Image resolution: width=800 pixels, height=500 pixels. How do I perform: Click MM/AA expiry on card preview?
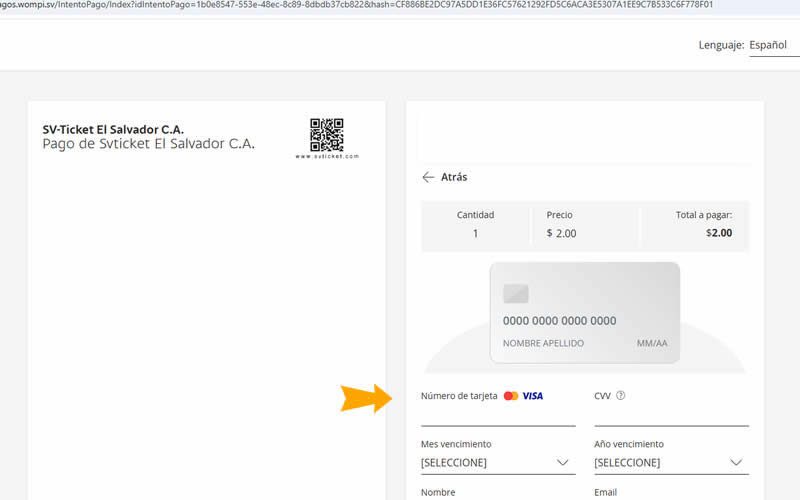tap(651, 343)
